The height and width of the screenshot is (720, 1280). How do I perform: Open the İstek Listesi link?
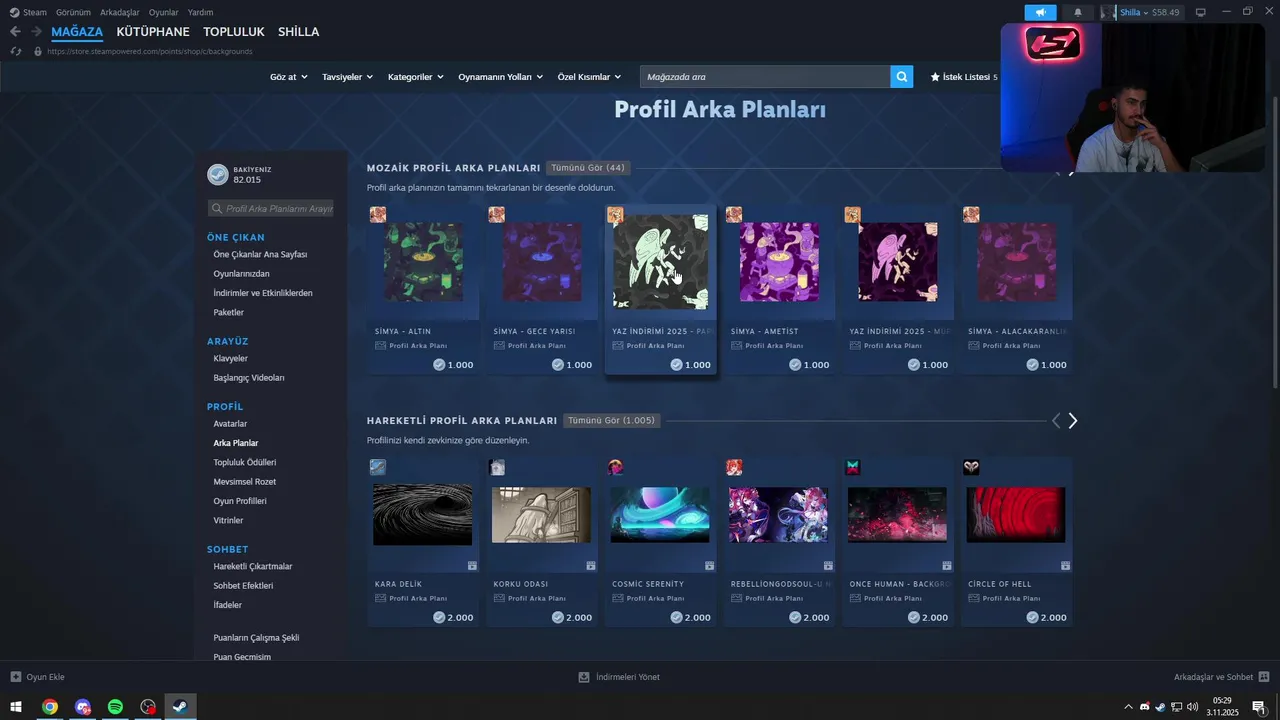click(x=964, y=77)
